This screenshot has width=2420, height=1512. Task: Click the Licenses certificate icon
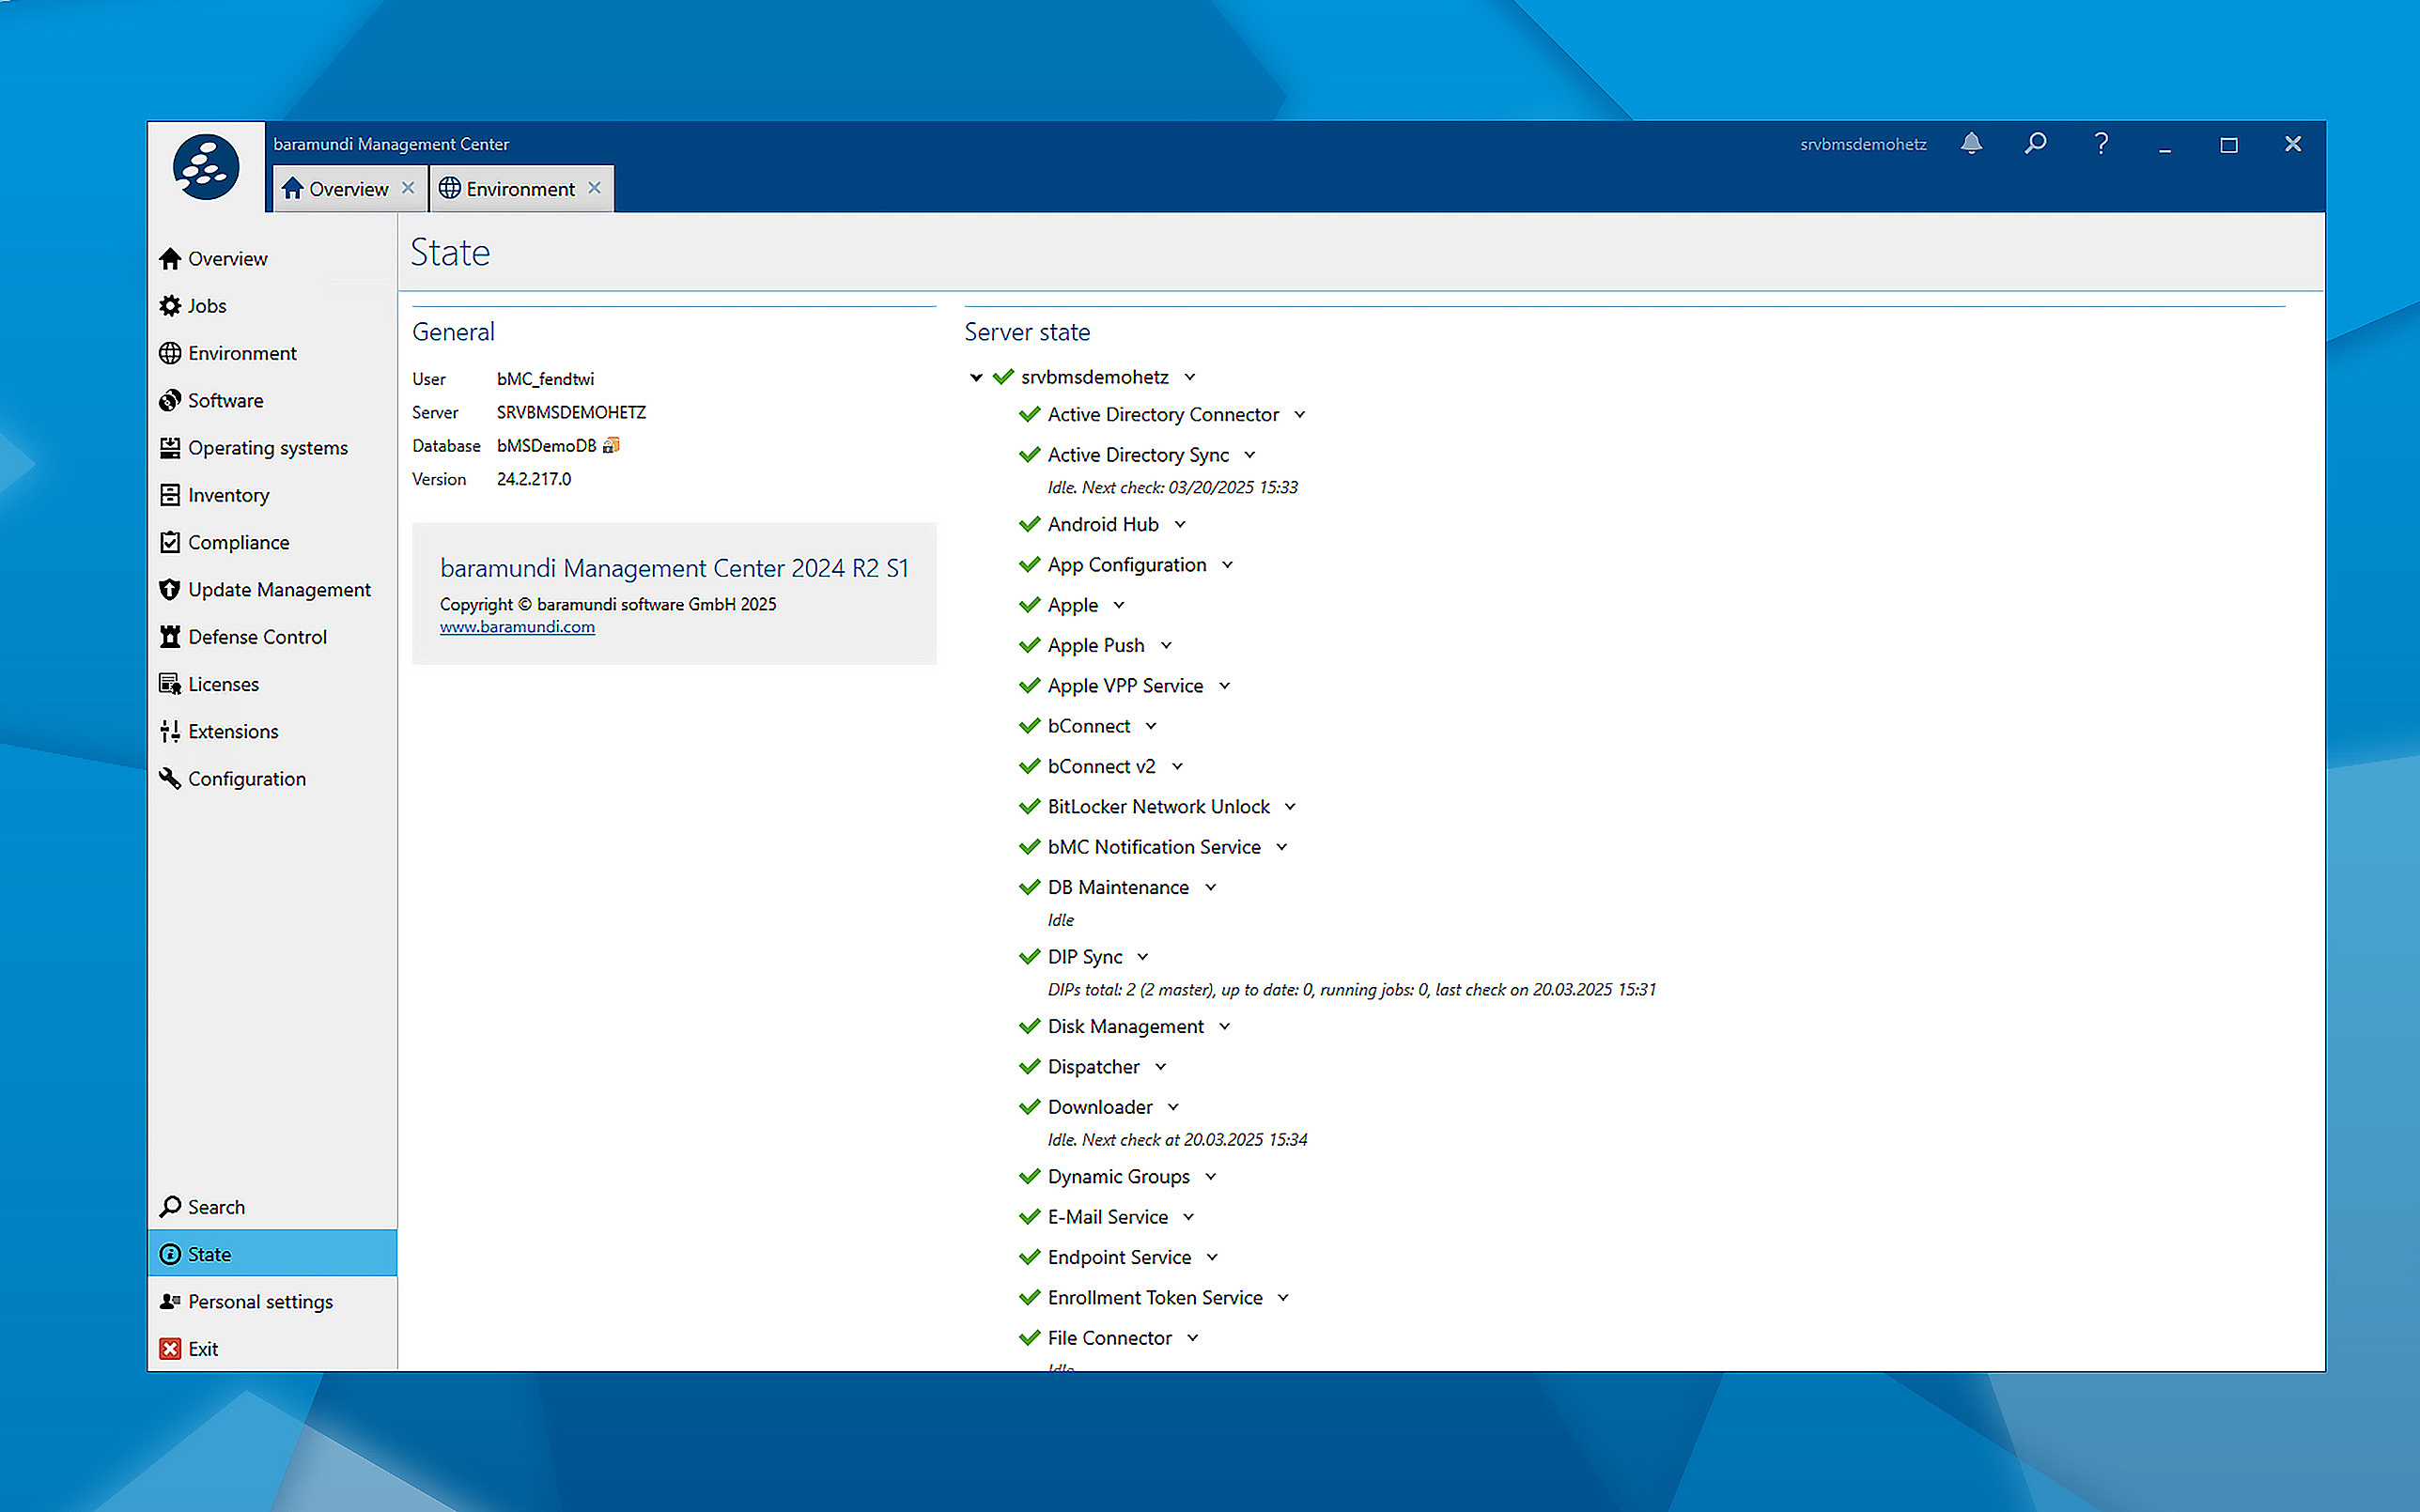(x=170, y=684)
